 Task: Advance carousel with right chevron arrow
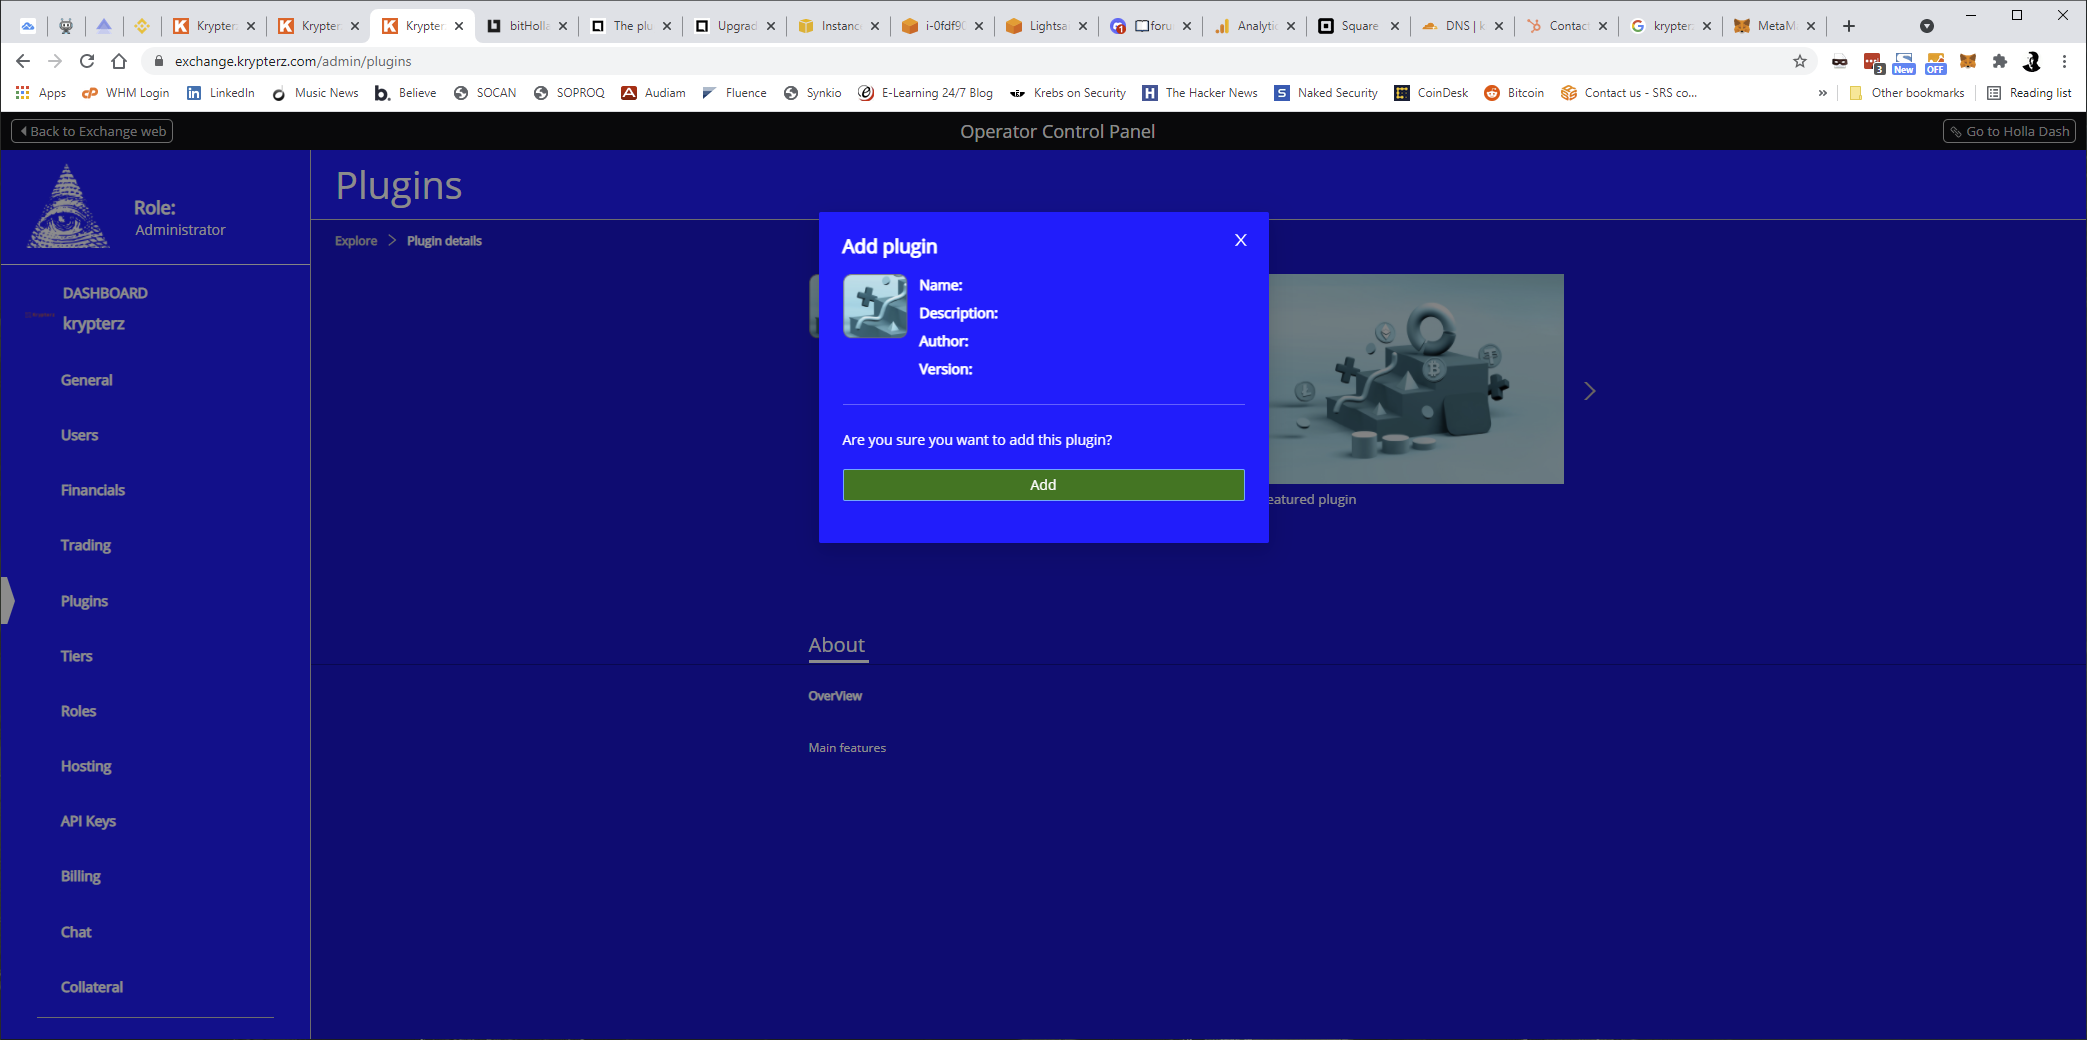click(1589, 391)
